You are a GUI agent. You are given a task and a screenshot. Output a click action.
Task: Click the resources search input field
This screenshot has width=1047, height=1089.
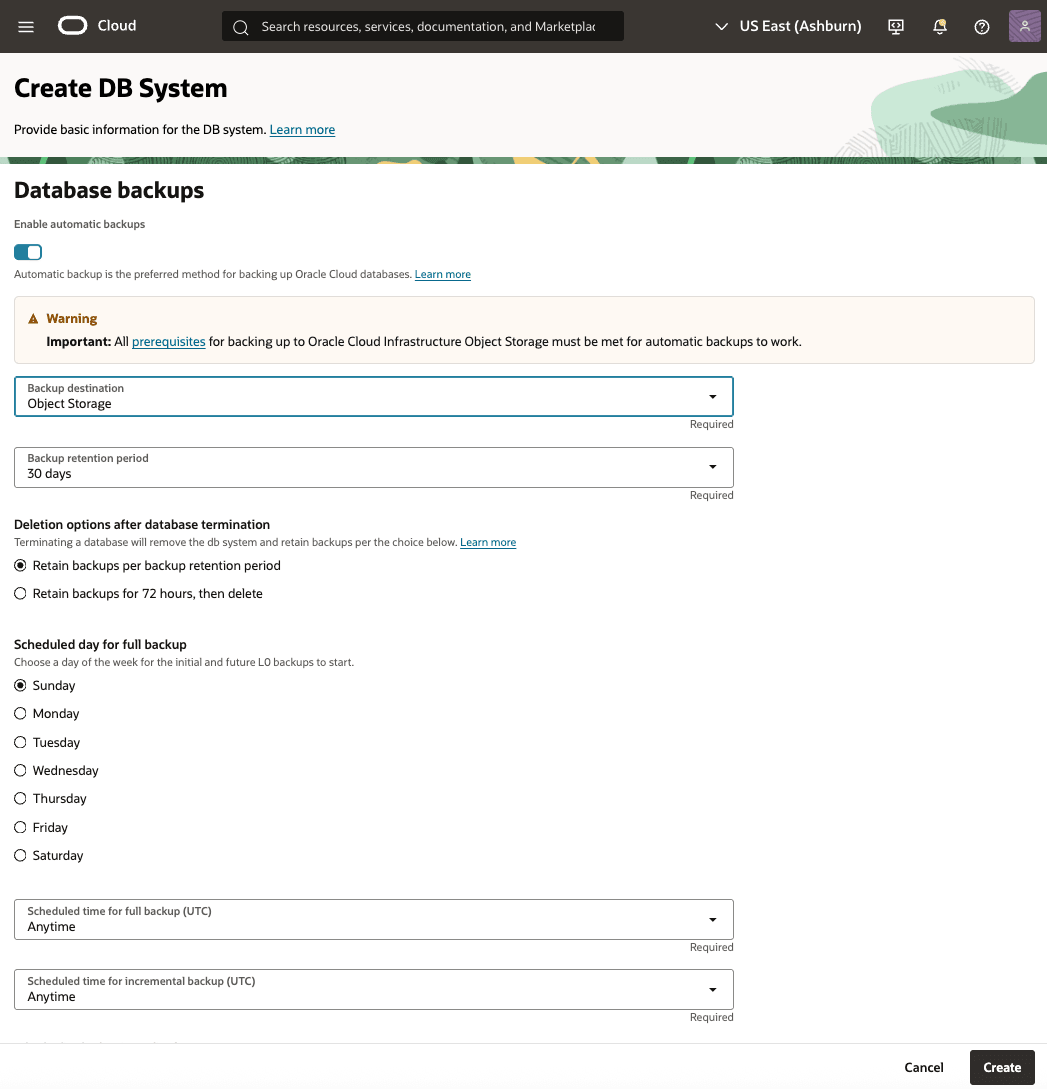[x=430, y=26]
